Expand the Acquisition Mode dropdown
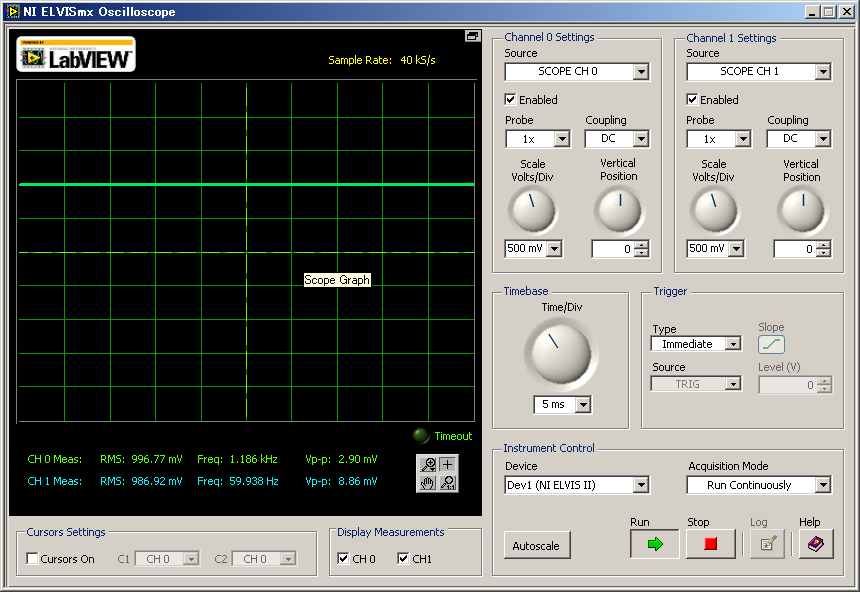Image resolution: width=860 pixels, height=592 pixels. [x=758, y=485]
